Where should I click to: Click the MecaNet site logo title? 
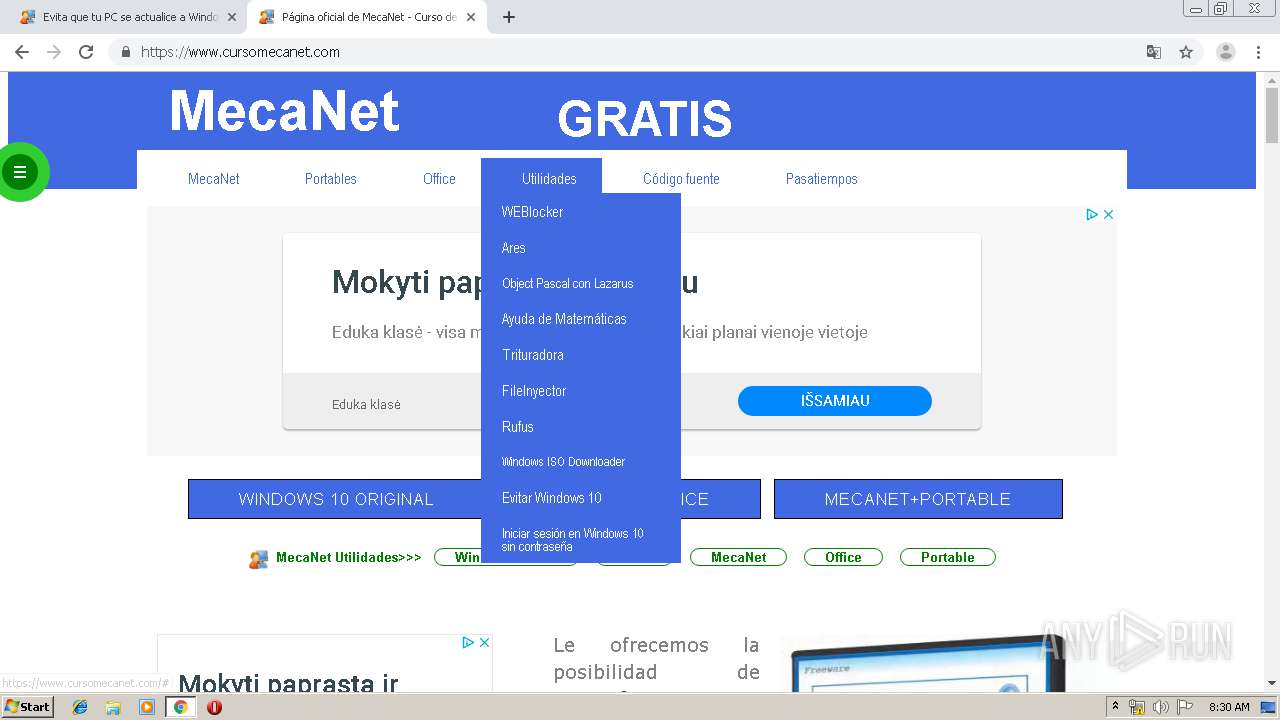click(285, 111)
